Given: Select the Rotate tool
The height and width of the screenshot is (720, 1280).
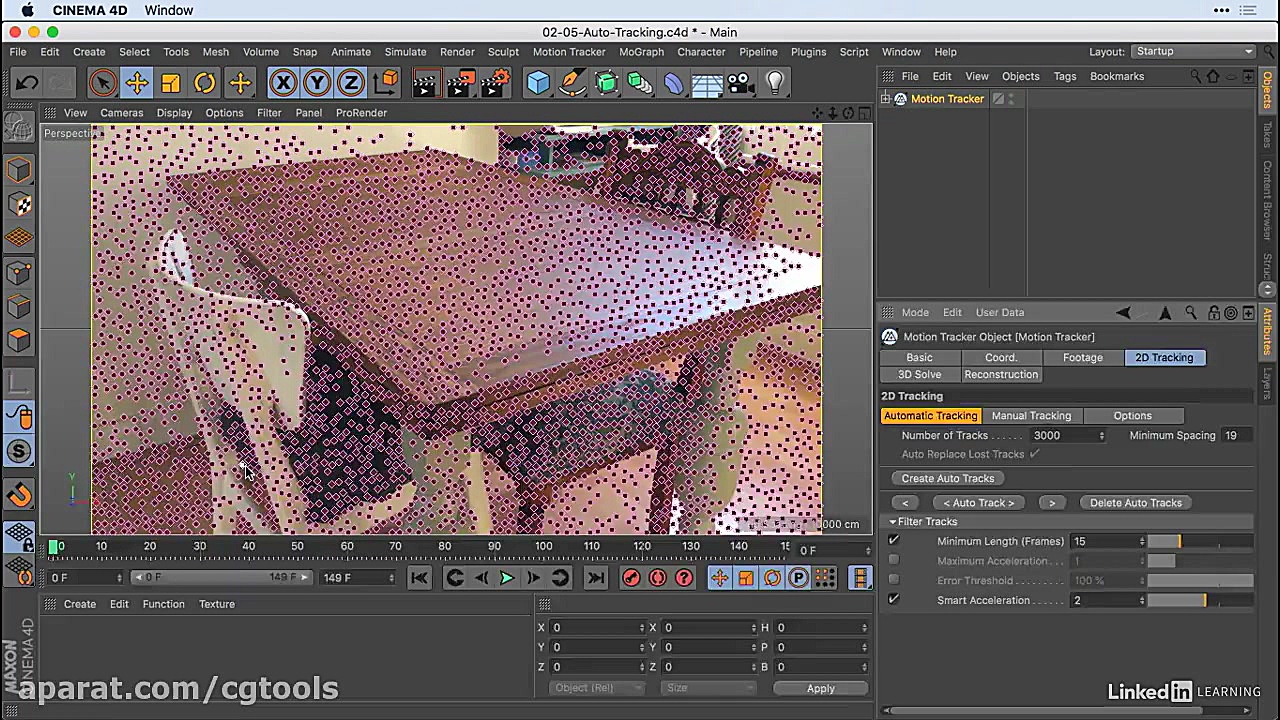Looking at the screenshot, I should pyautogui.click(x=205, y=83).
